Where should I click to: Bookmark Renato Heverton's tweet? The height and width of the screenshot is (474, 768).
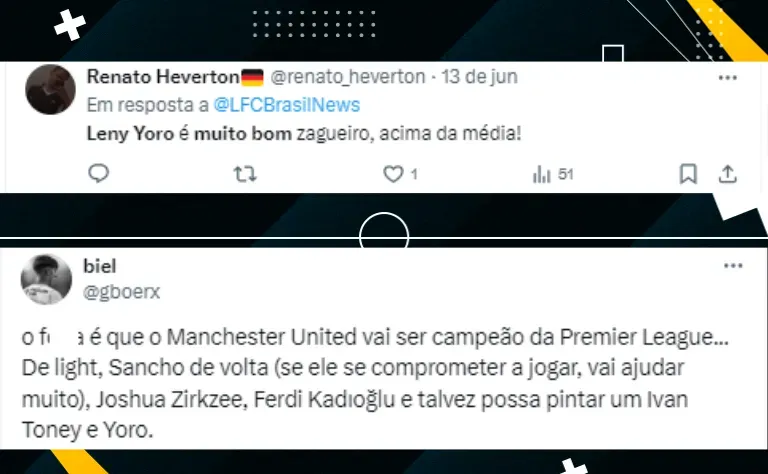tap(688, 174)
